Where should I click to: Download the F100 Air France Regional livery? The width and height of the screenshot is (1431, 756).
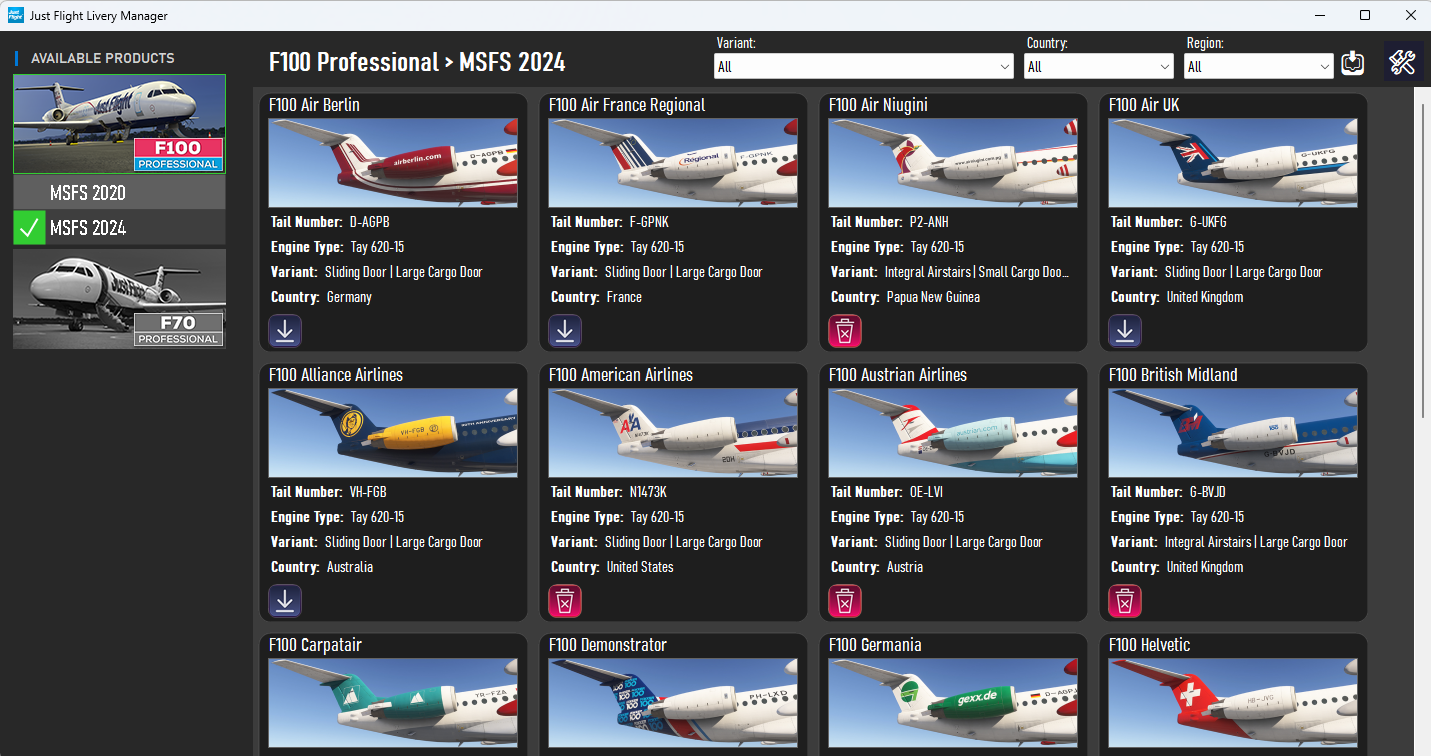pos(565,331)
